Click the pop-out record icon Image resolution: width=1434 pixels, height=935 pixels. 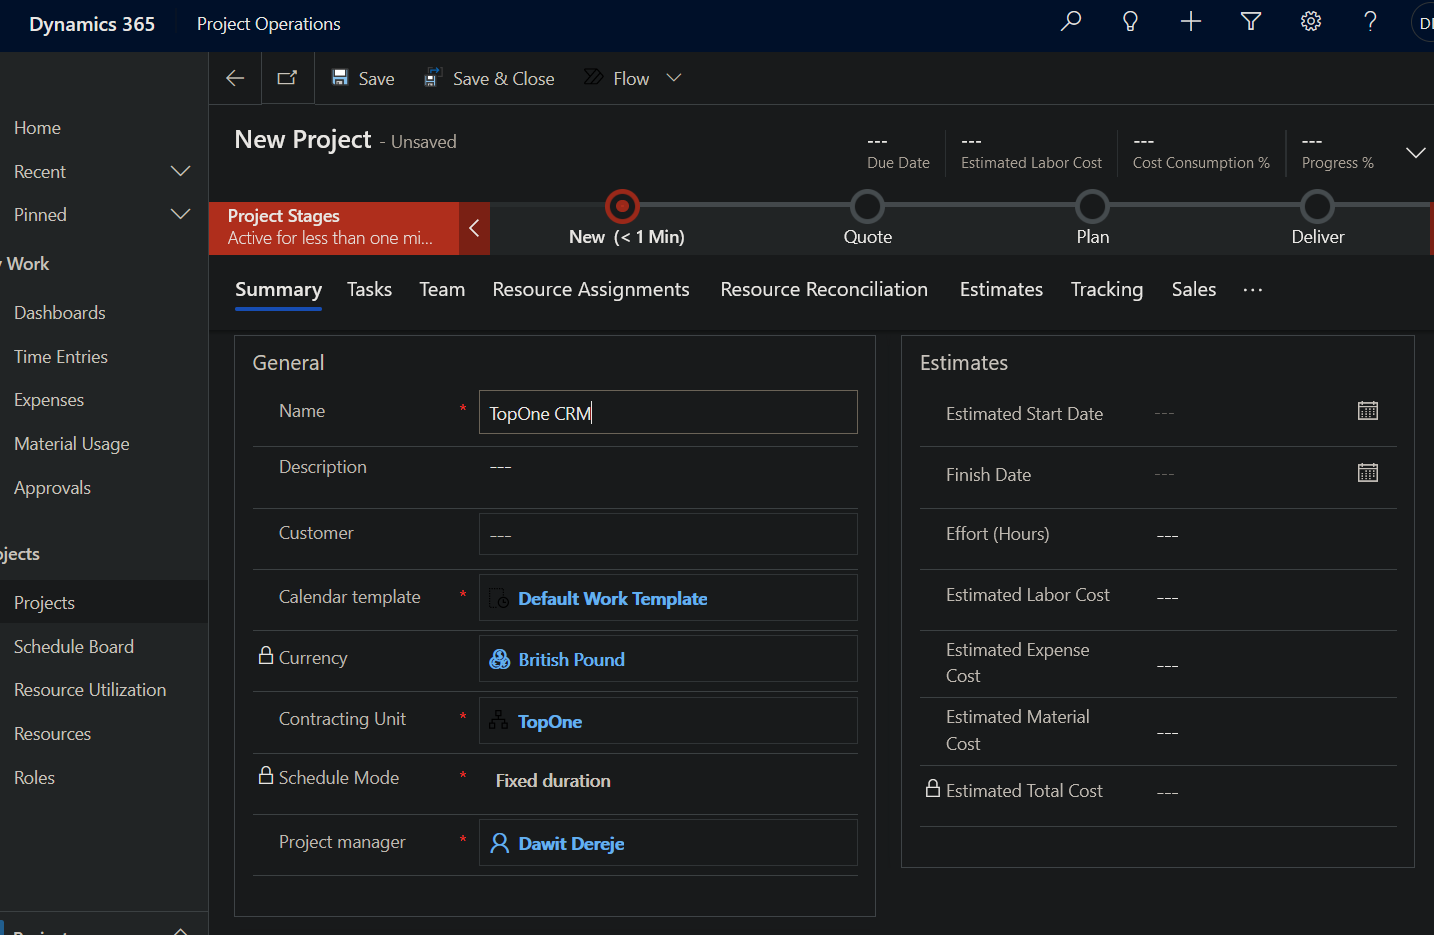coord(287,77)
